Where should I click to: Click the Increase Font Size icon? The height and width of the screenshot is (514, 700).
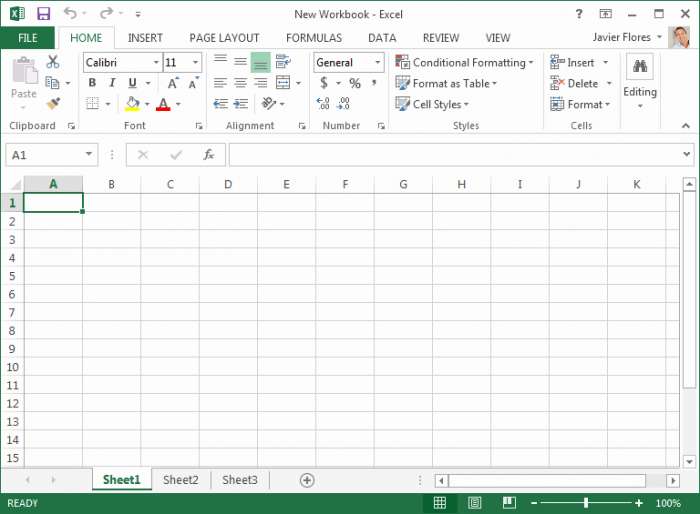tap(173, 83)
